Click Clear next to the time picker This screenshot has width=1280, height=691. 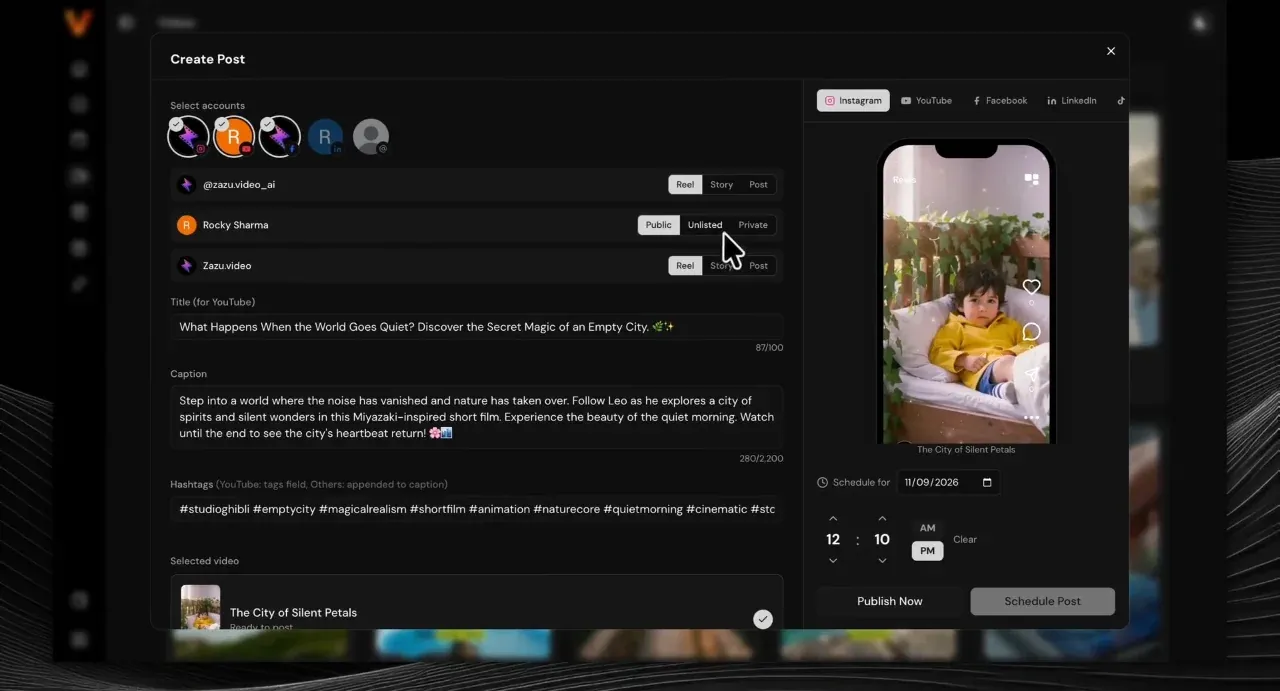click(x=965, y=539)
